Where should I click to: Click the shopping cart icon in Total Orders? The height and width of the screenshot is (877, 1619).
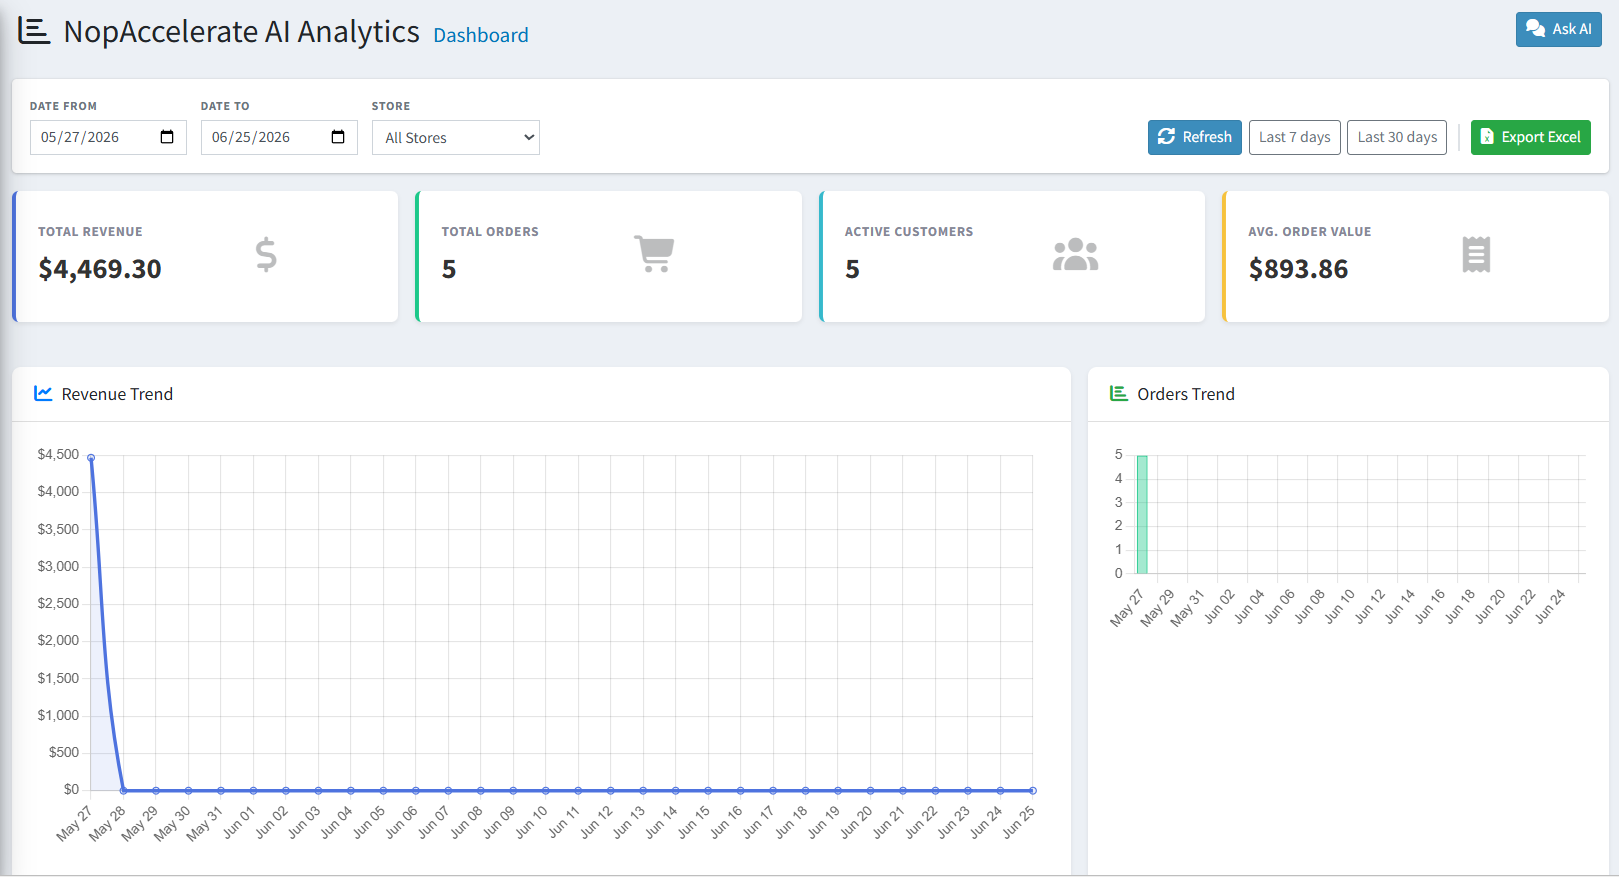tap(654, 254)
